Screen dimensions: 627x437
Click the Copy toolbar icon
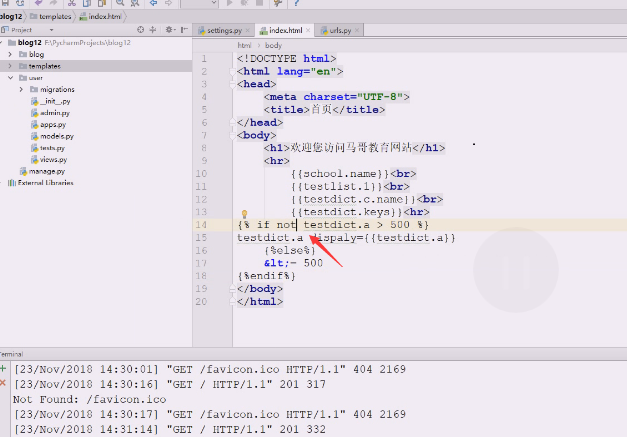pyautogui.click(x=87, y=2)
